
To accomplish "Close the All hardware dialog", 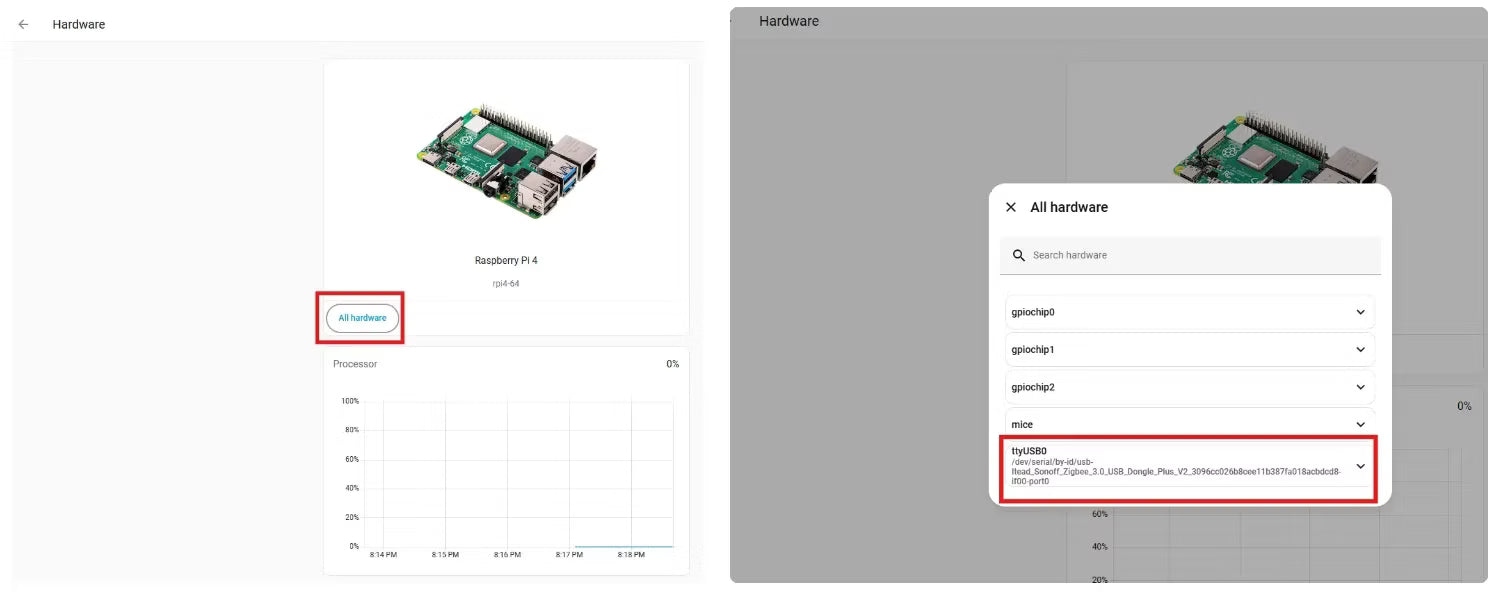I will 1010,207.
